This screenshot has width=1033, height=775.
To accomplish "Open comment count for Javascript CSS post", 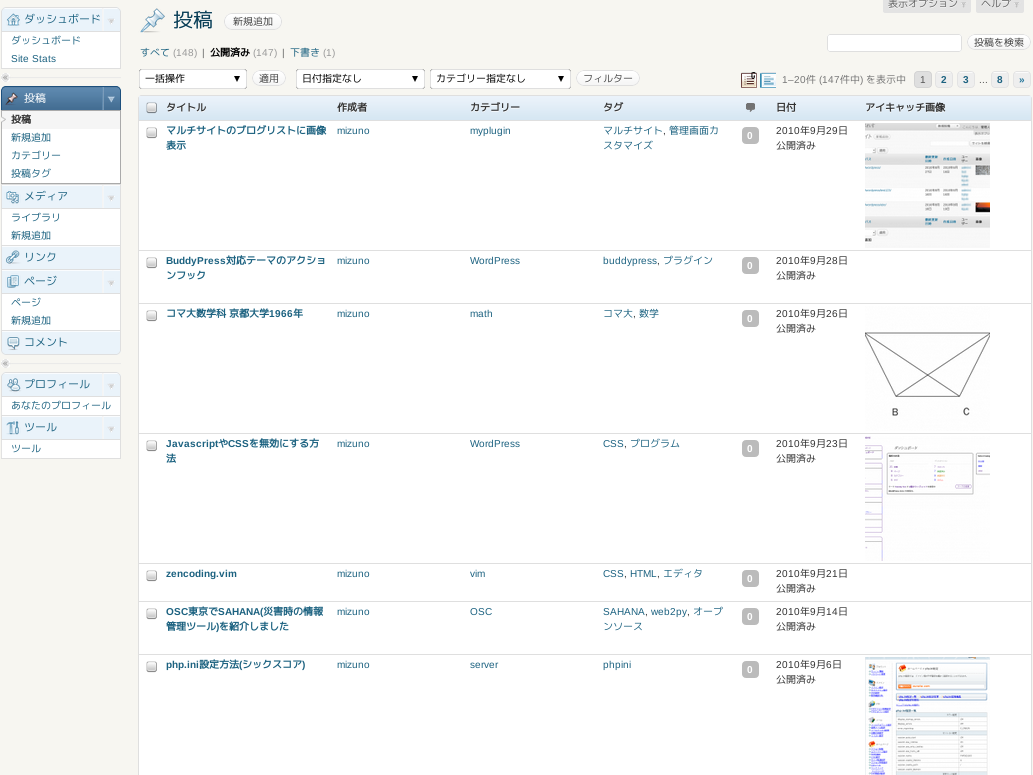I will click(750, 449).
